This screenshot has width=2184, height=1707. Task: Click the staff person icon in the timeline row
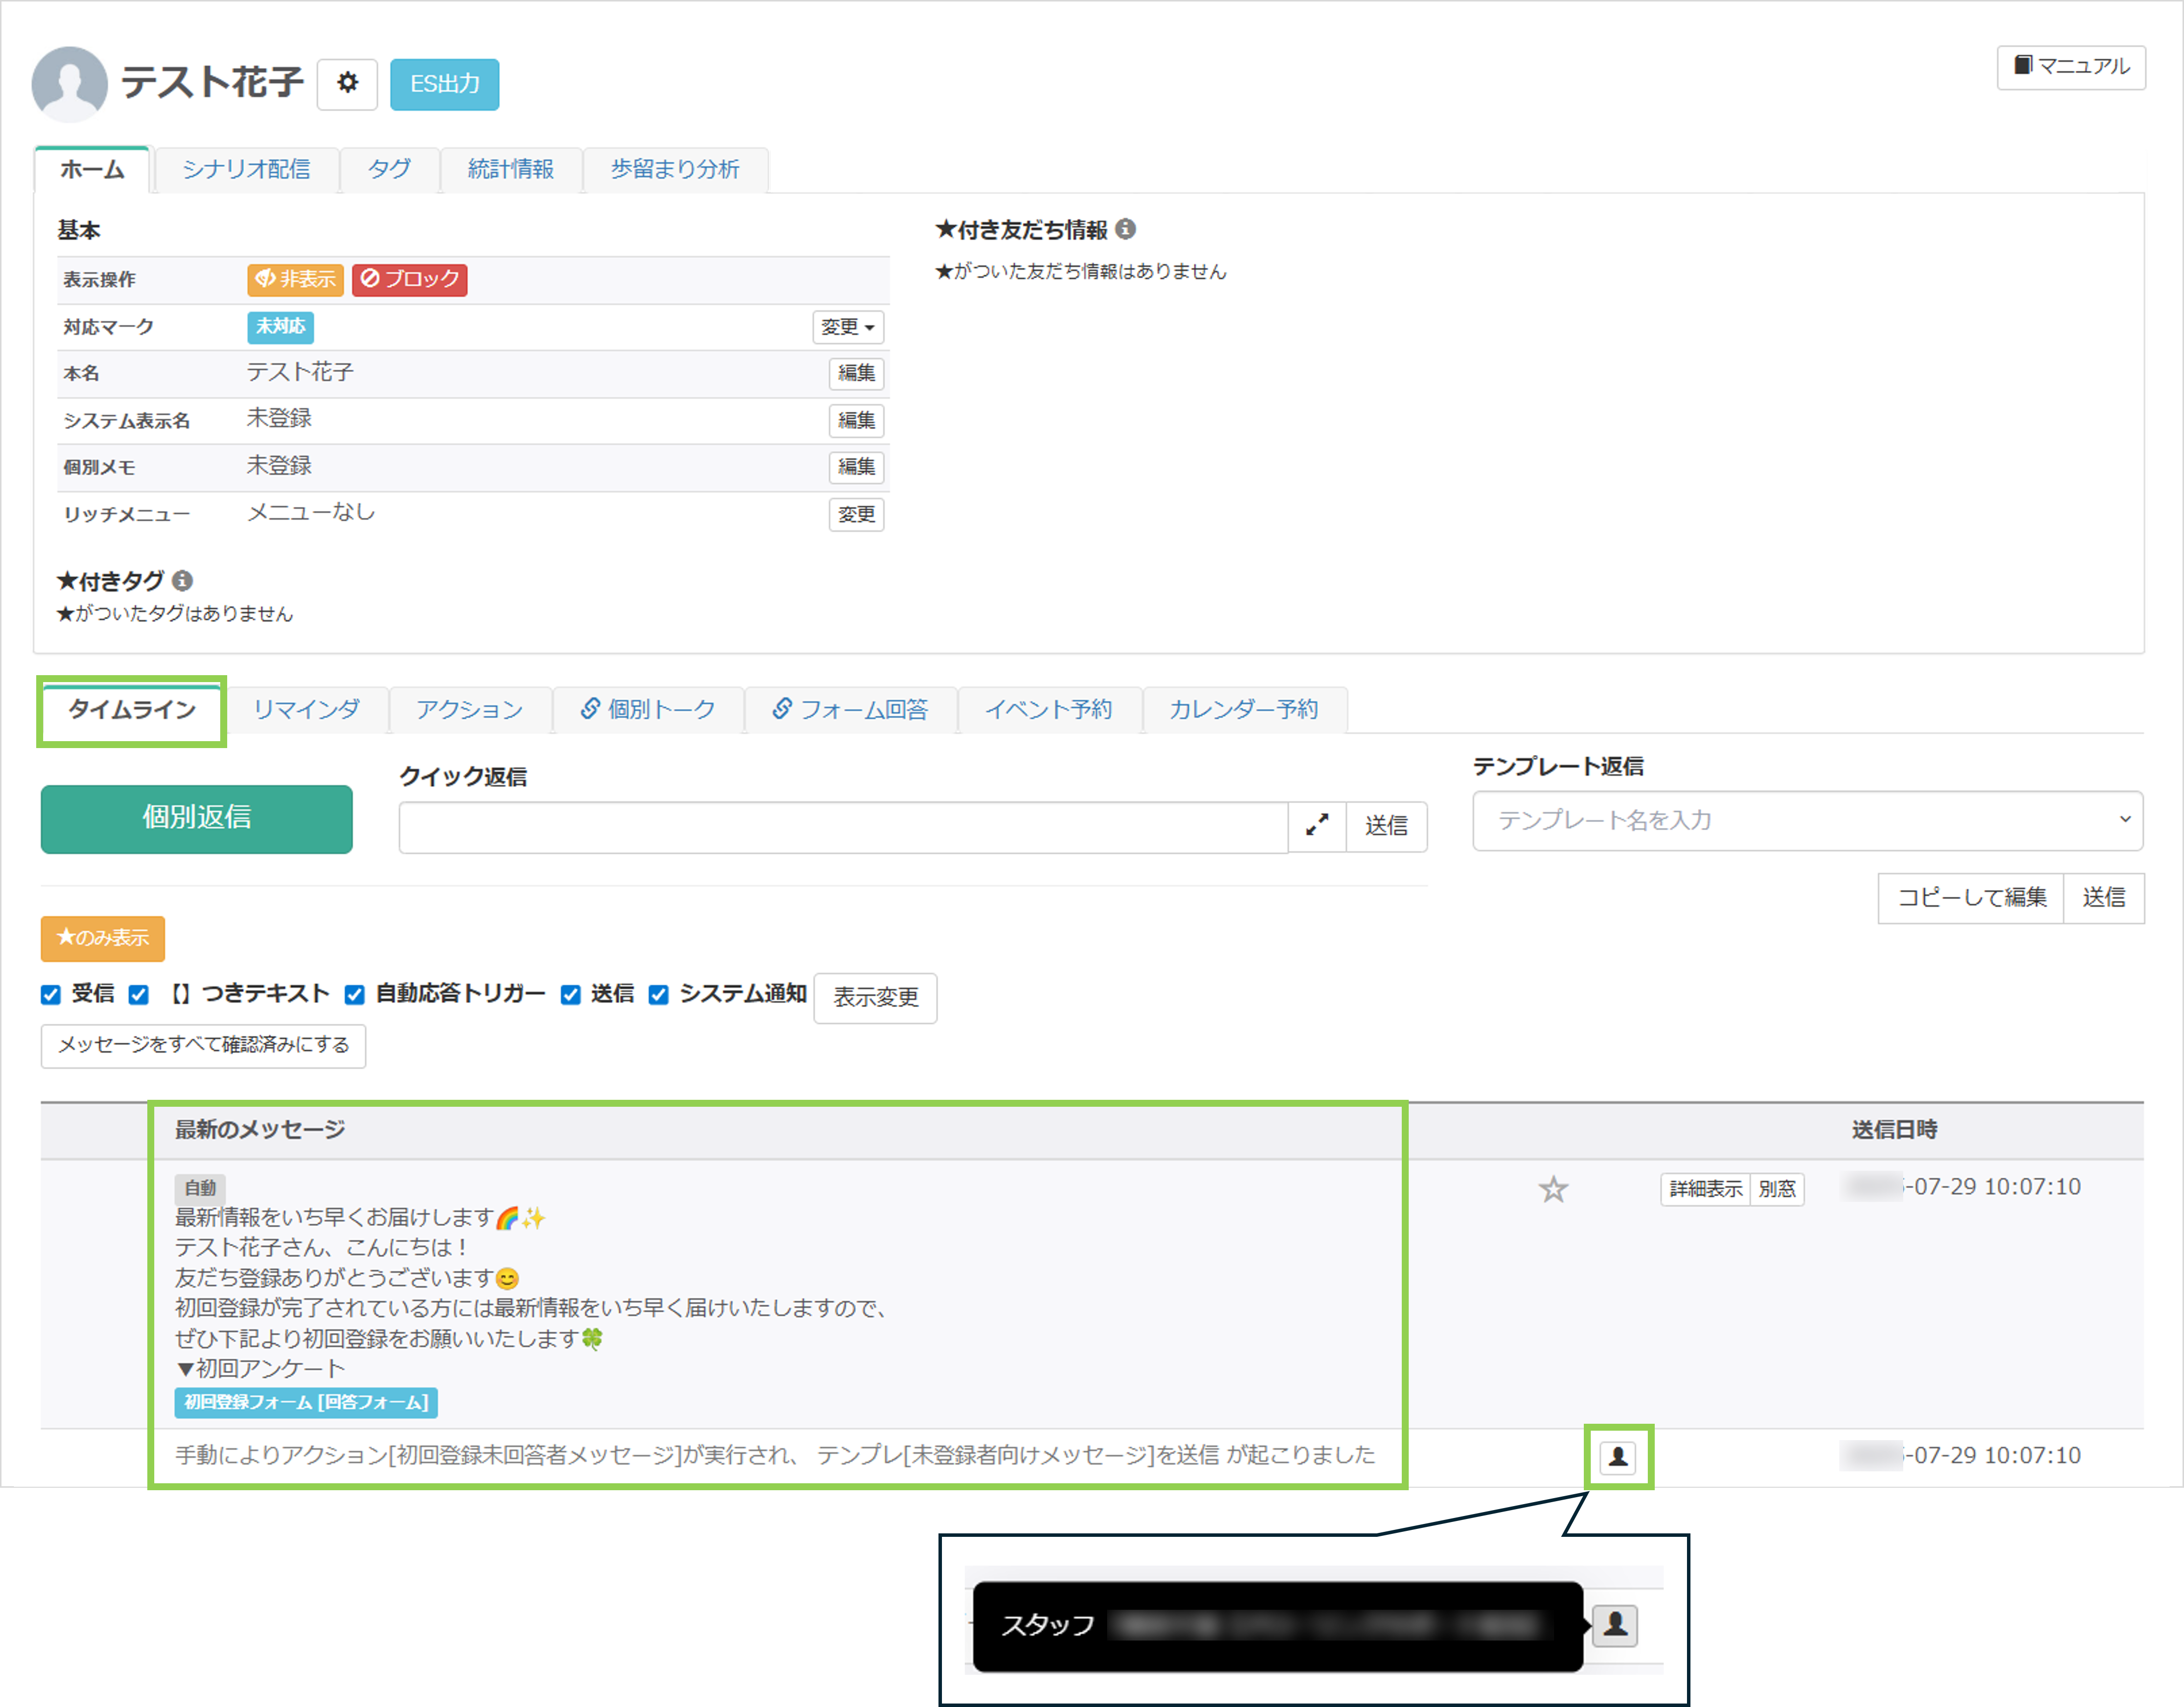pyautogui.click(x=1618, y=1457)
